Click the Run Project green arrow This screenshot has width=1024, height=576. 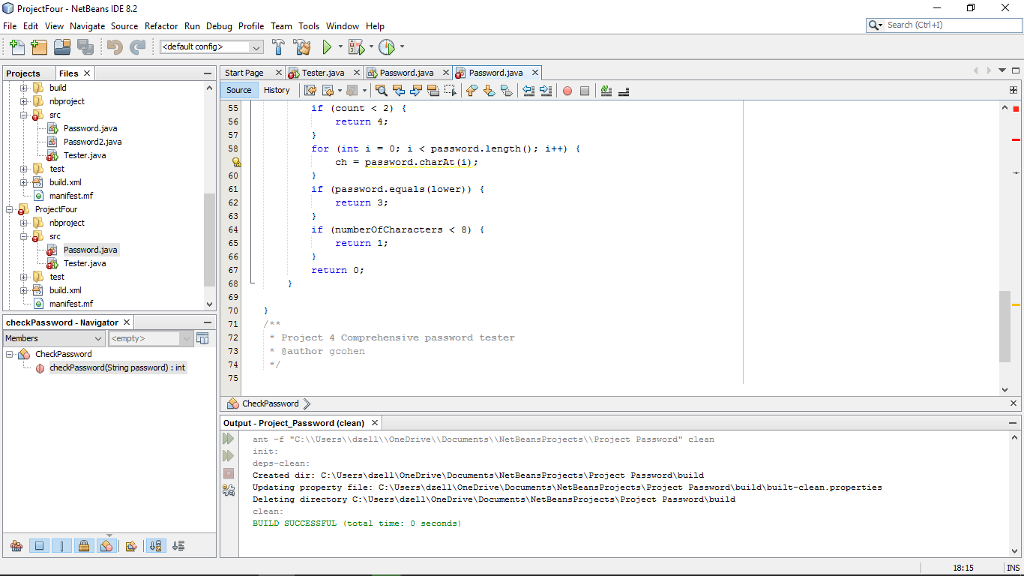(x=326, y=47)
